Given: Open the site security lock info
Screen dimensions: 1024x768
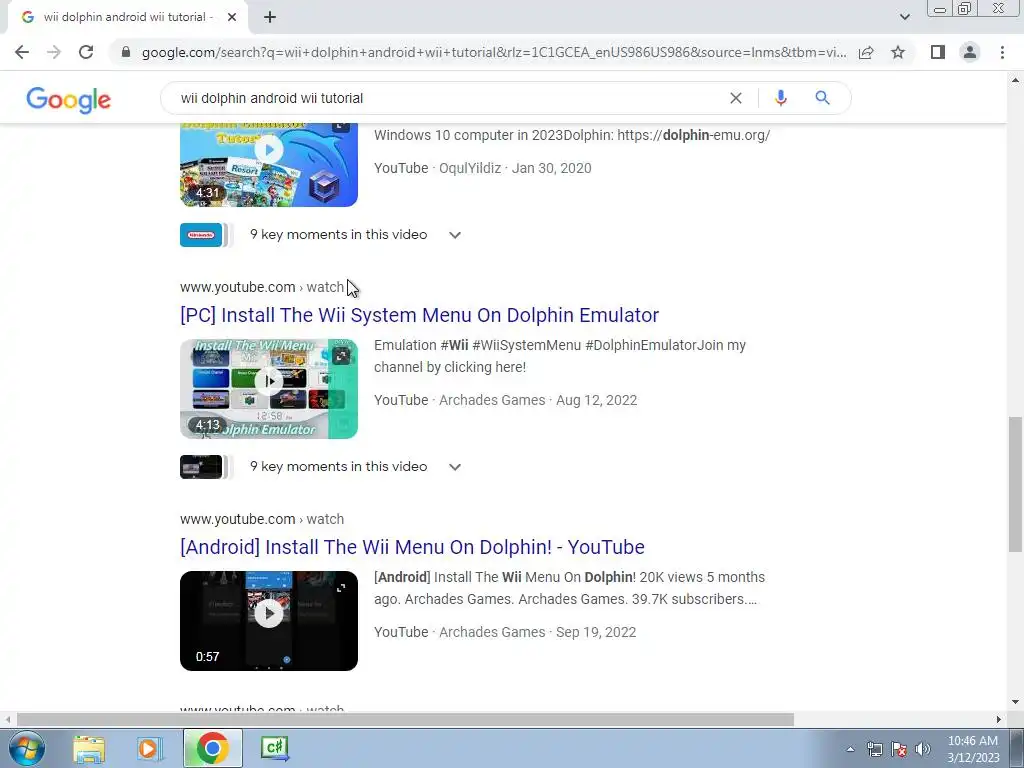Looking at the screenshot, I should pyautogui.click(x=126, y=52).
